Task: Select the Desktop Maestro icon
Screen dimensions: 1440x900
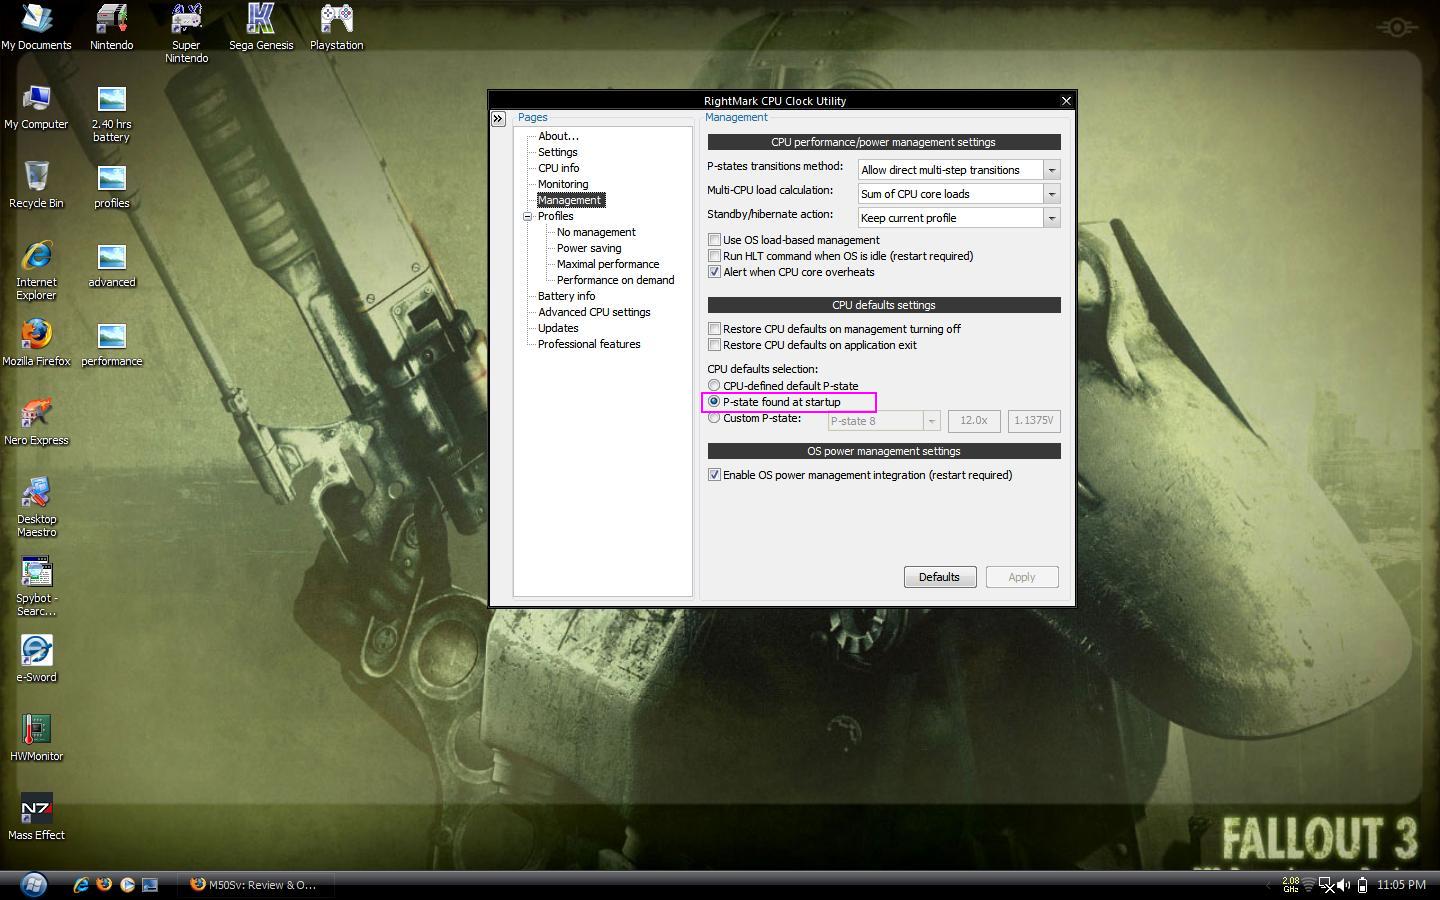Action: pyautogui.click(x=36, y=507)
